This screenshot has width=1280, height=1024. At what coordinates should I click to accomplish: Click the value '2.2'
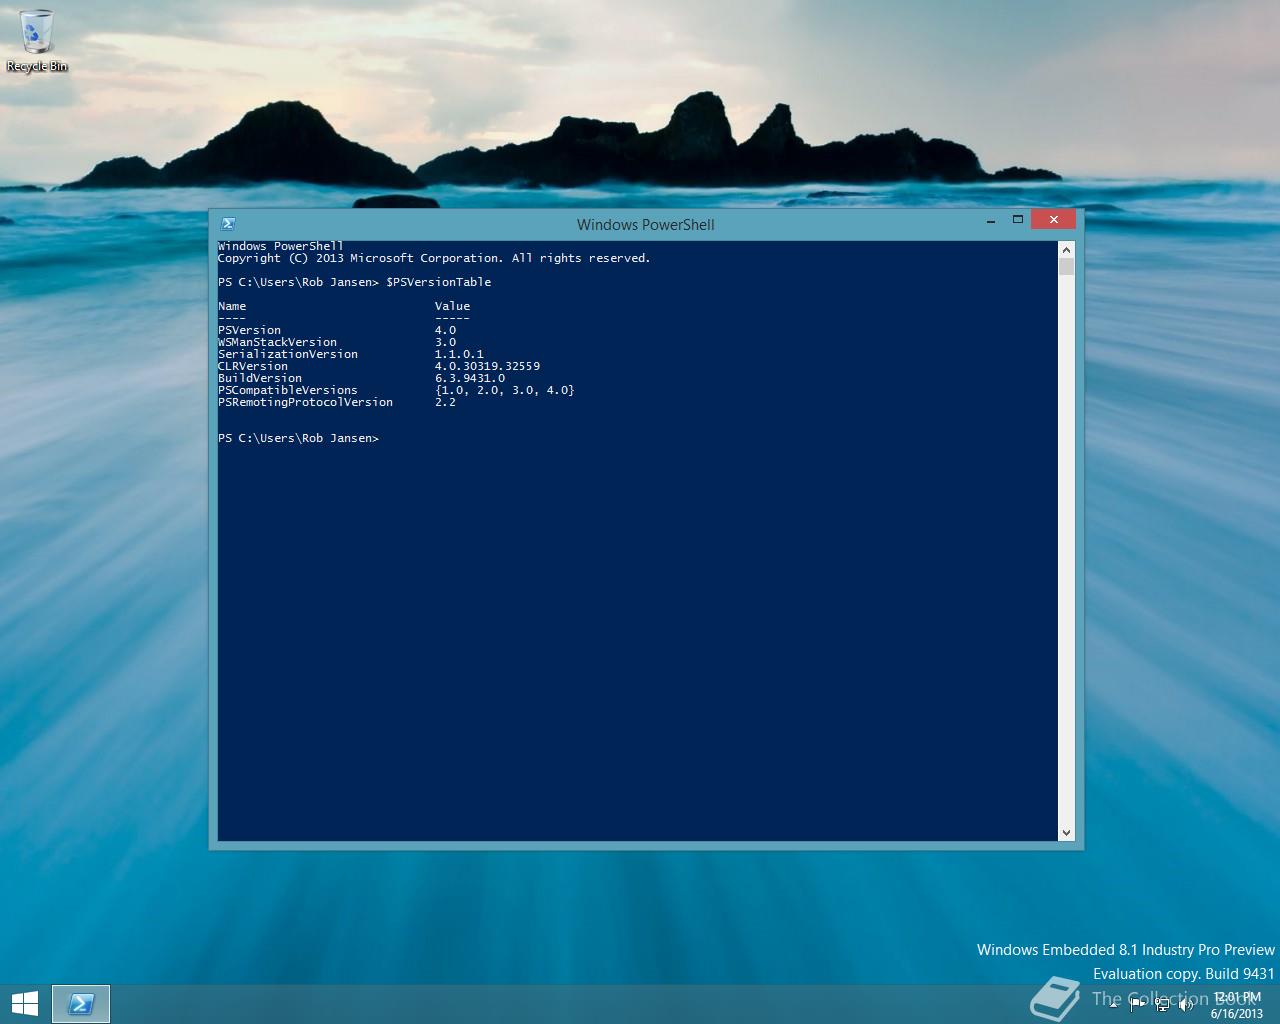(445, 402)
